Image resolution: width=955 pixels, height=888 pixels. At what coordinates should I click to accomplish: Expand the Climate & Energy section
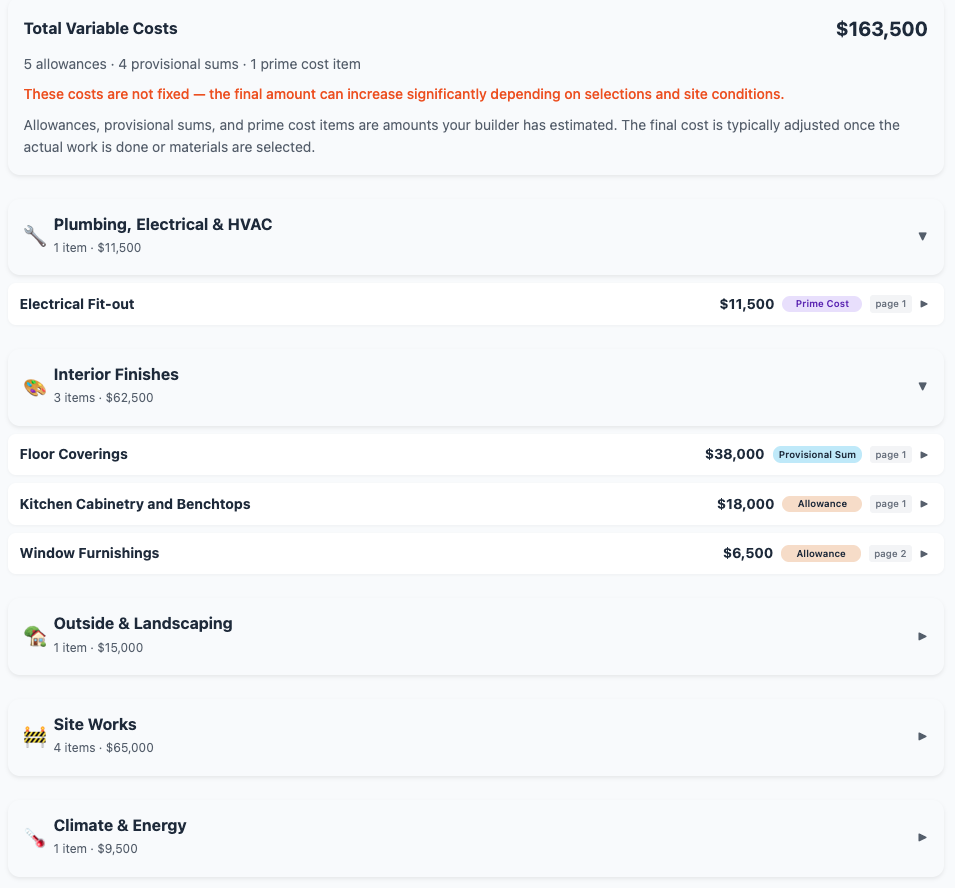tap(922, 837)
